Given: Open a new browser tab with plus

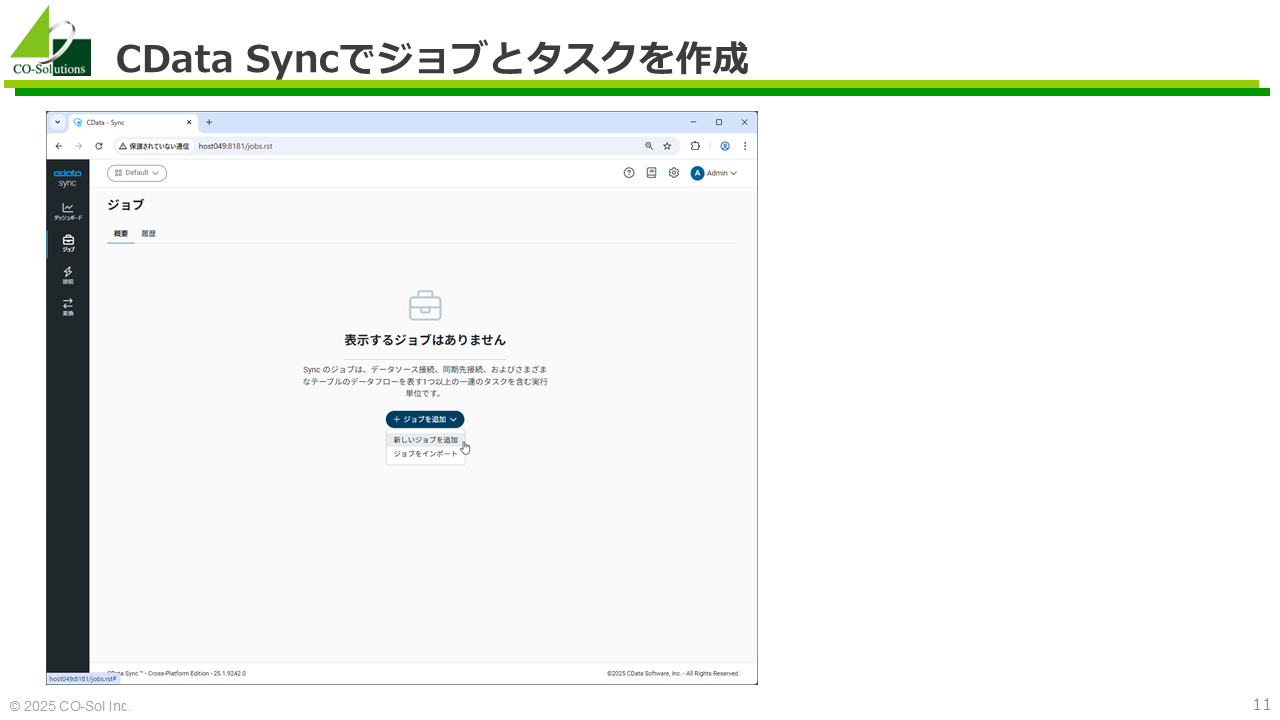Looking at the screenshot, I should [x=209, y=122].
